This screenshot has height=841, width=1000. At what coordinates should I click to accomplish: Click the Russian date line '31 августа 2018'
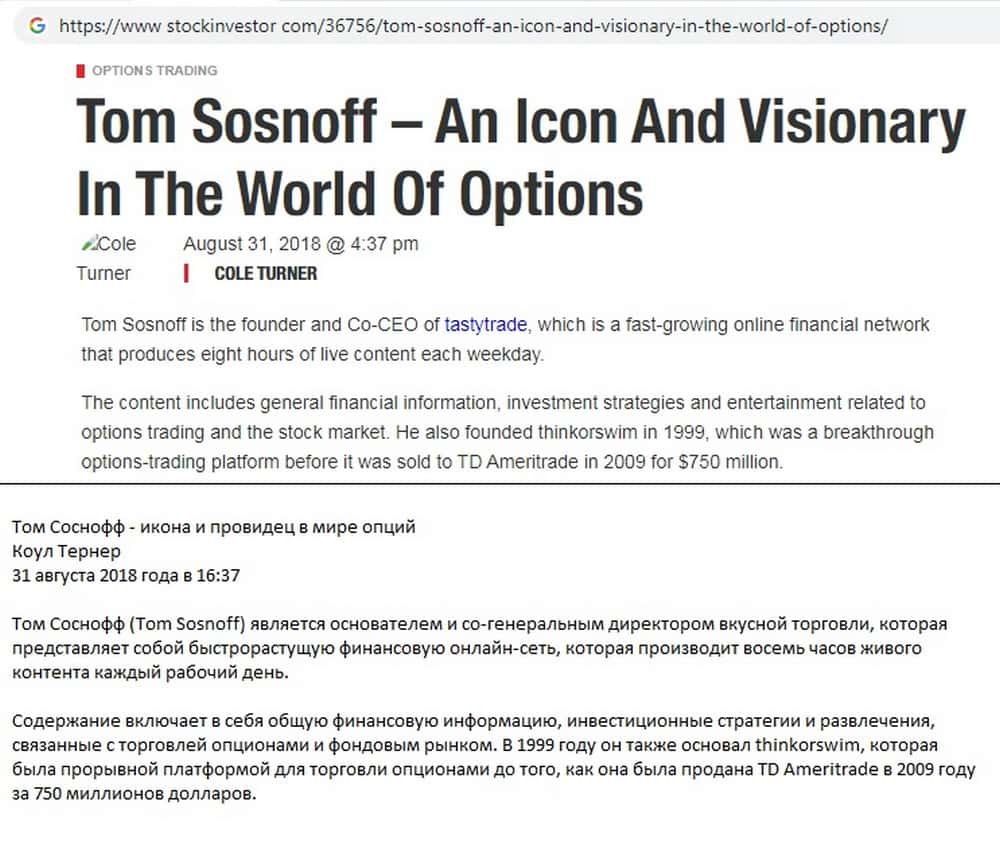coord(126,575)
